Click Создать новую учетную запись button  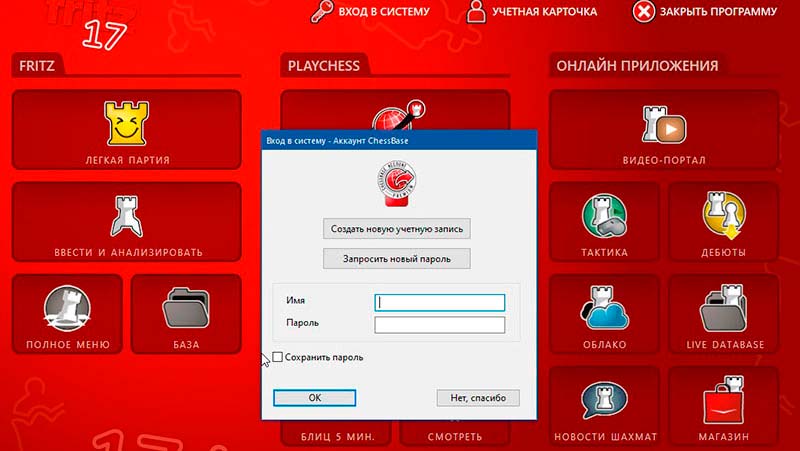(397, 229)
